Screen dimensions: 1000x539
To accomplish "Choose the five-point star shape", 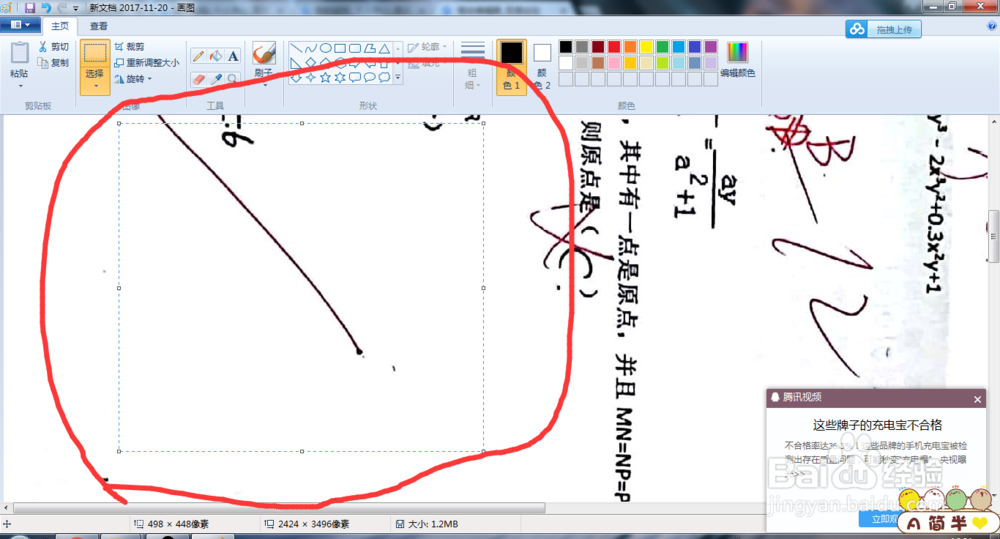I will click(x=325, y=77).
